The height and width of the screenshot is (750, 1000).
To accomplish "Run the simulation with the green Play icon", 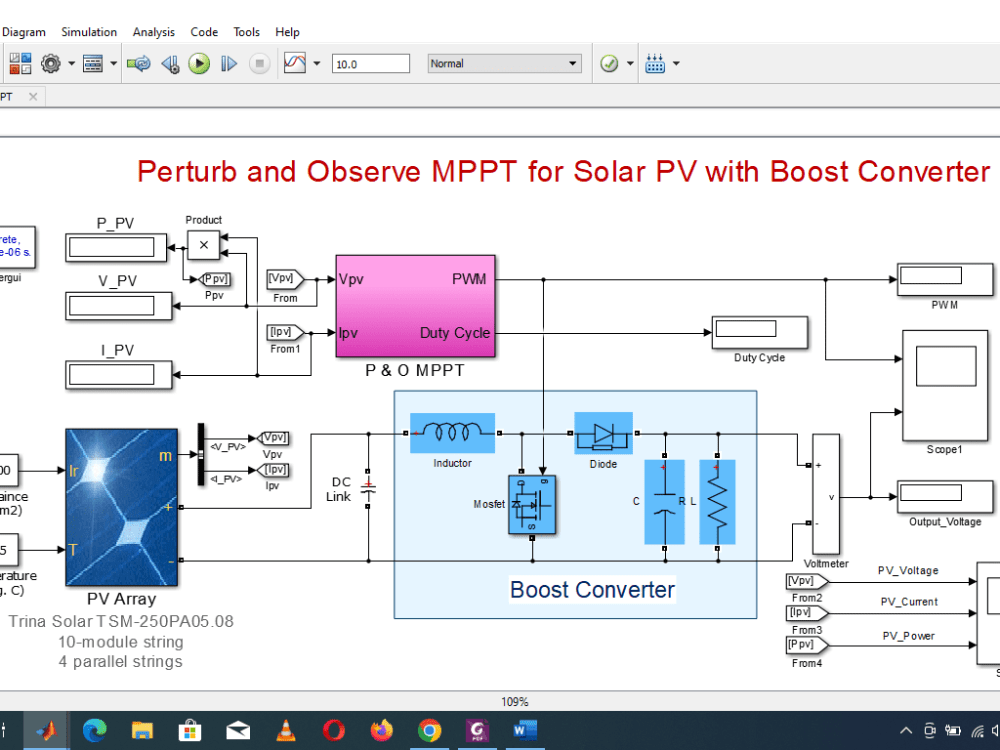I will (x=199, y=62).
